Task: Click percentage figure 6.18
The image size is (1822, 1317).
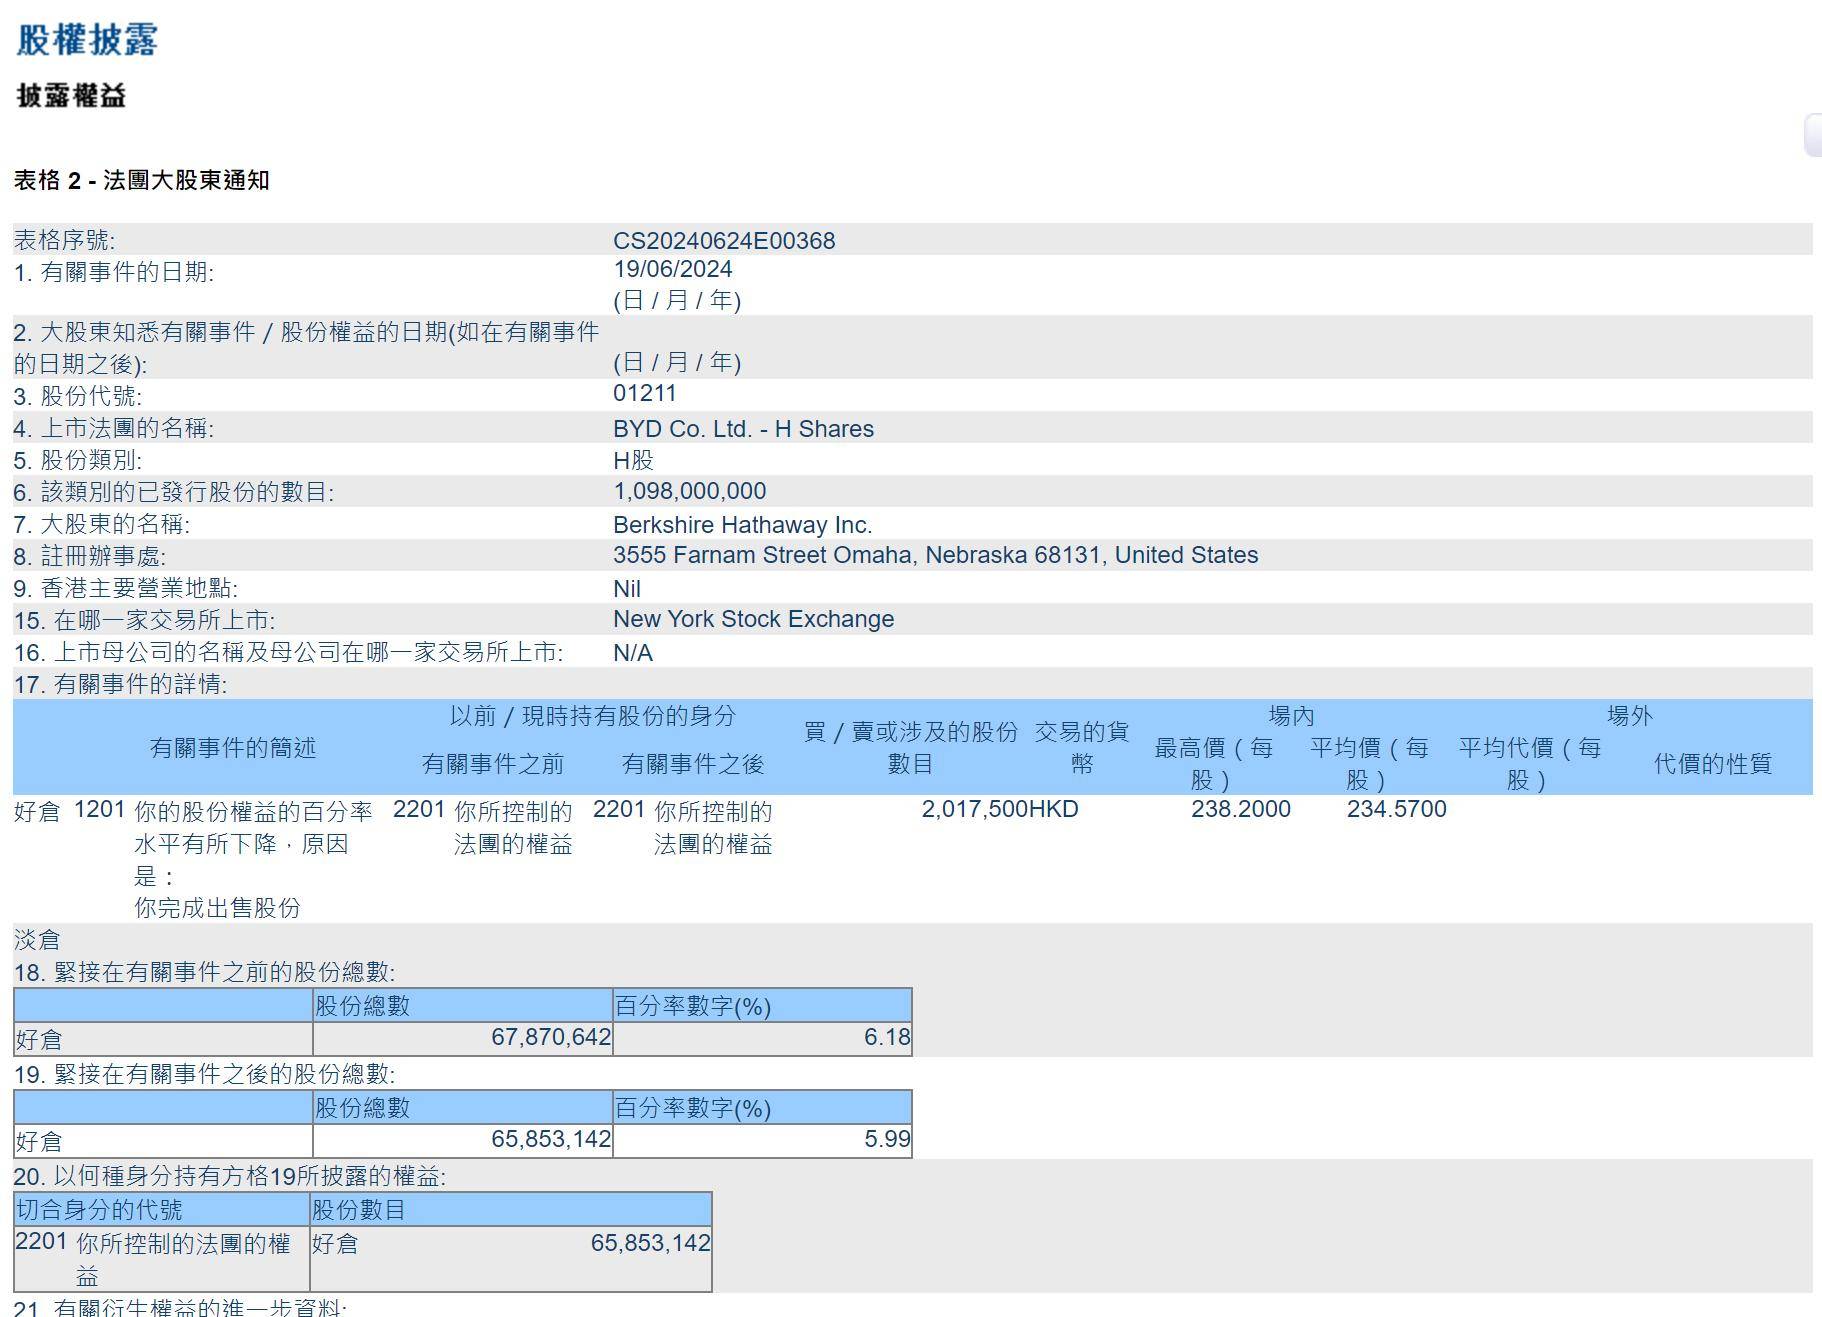Action: [x=887, y=1037]
